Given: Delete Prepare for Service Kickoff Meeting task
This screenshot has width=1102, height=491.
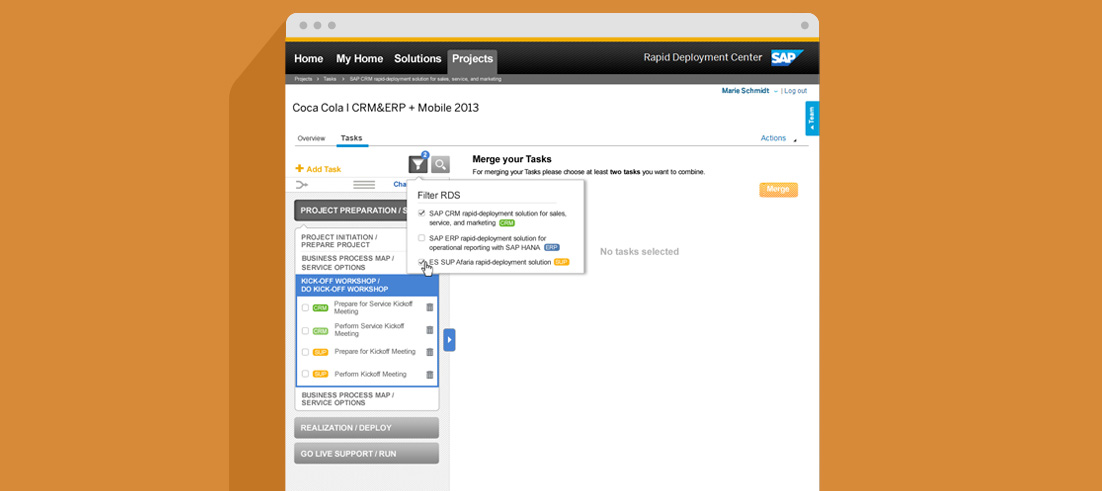Looking at the screenshot, I should pos(429,307).
